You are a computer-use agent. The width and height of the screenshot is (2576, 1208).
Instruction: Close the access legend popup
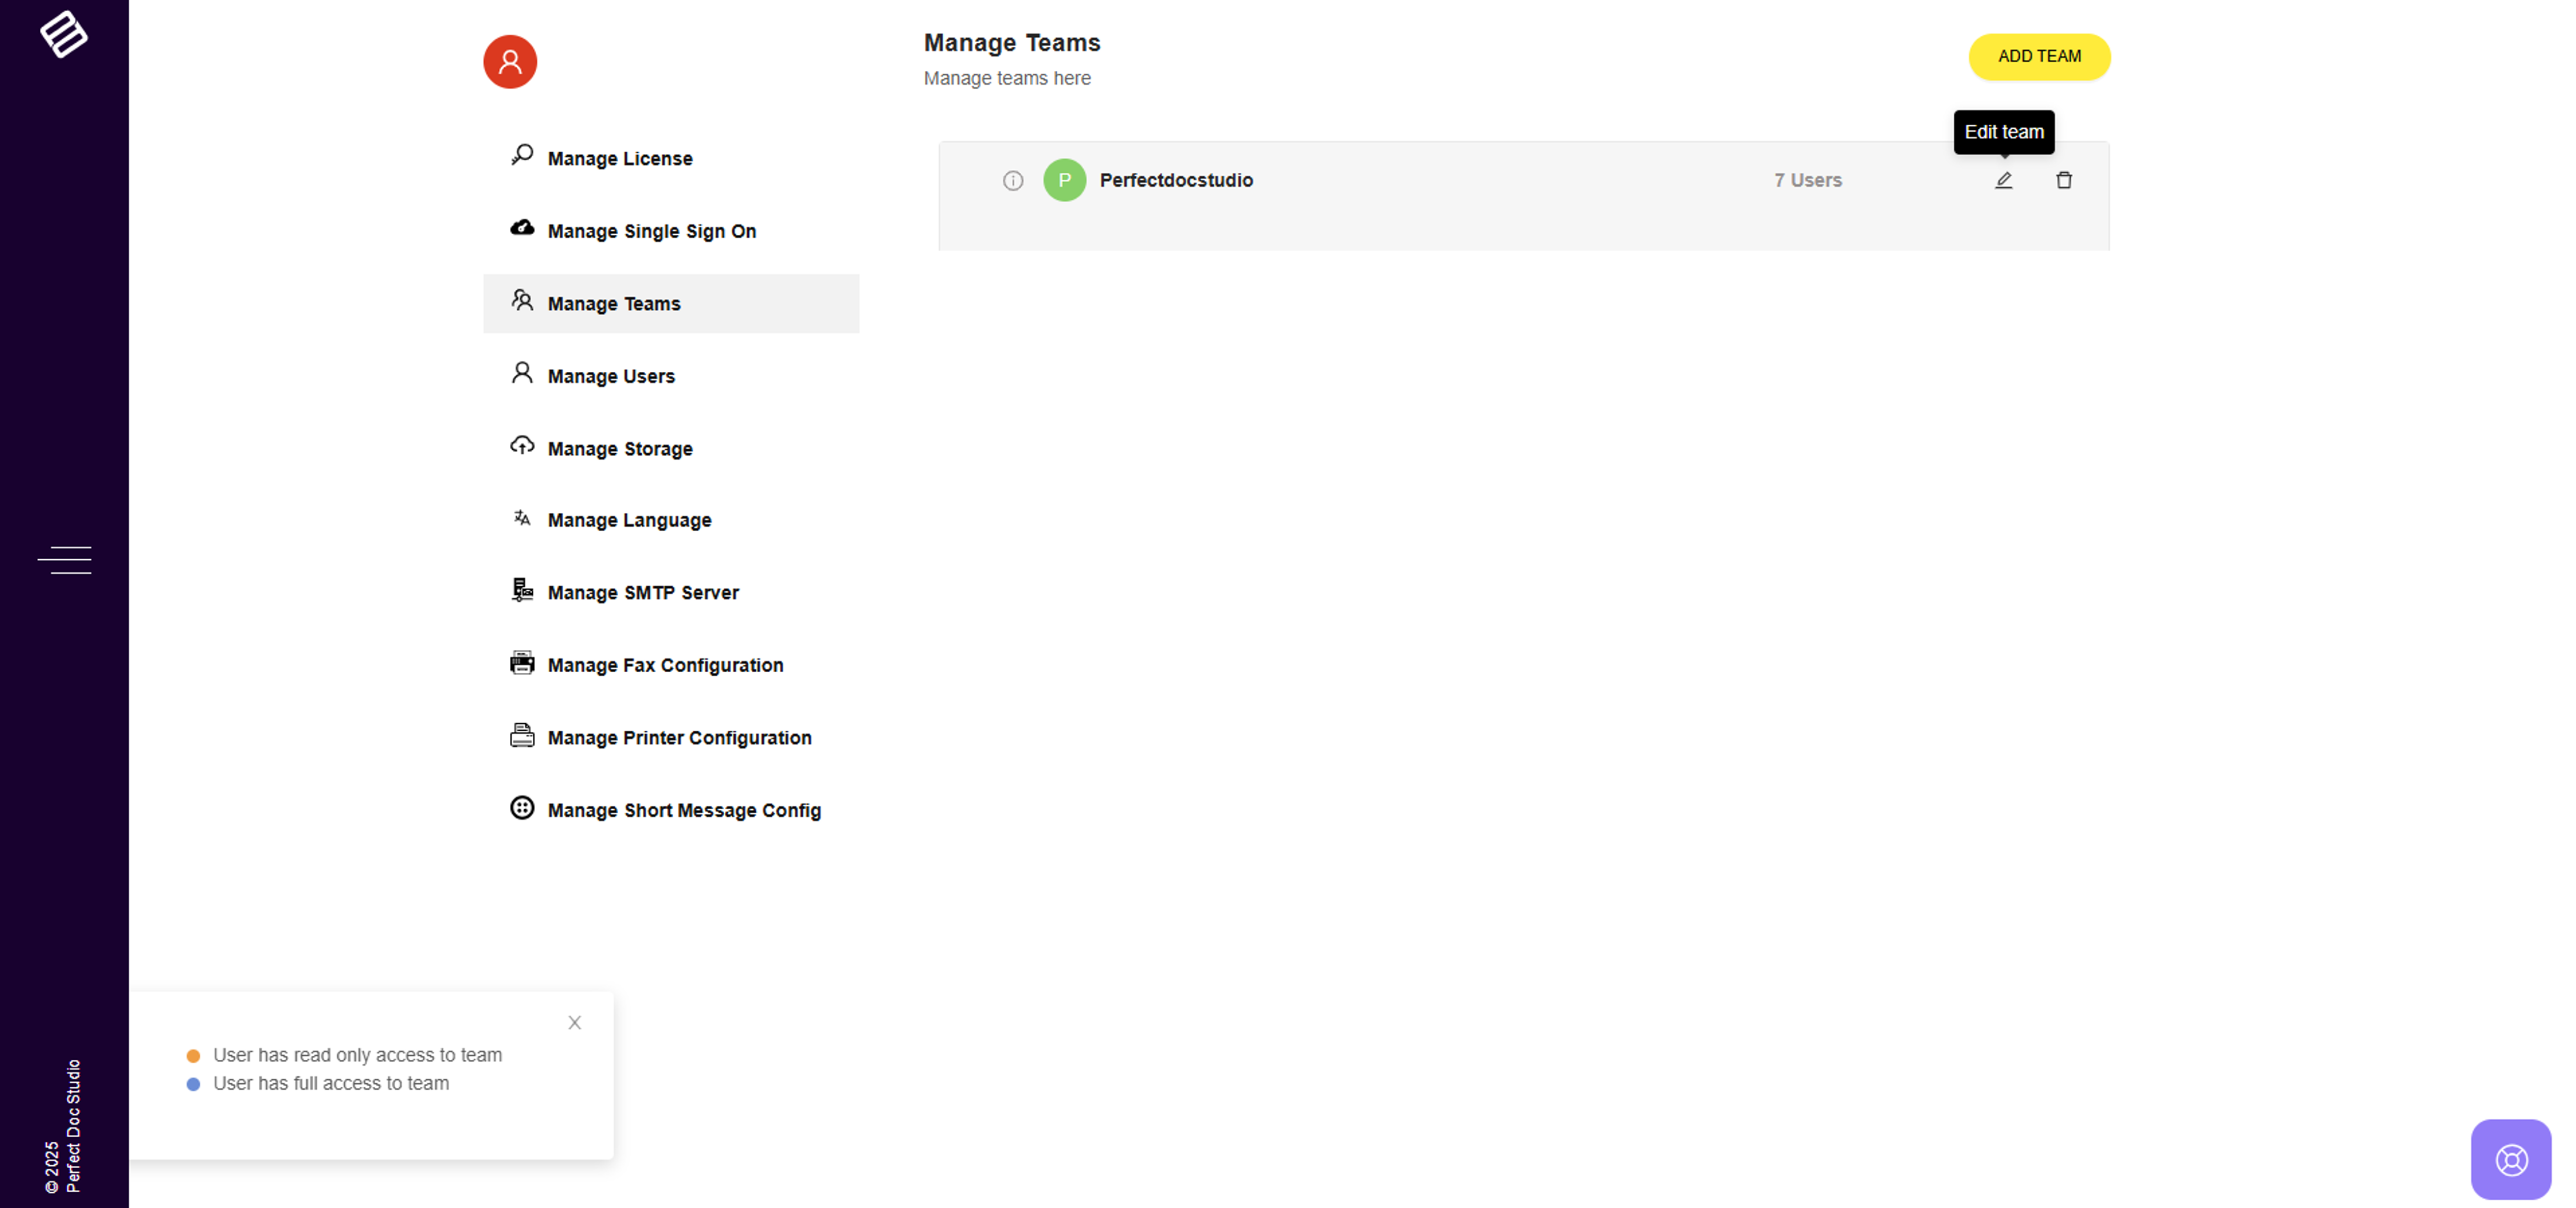[x=574, y=1022]
